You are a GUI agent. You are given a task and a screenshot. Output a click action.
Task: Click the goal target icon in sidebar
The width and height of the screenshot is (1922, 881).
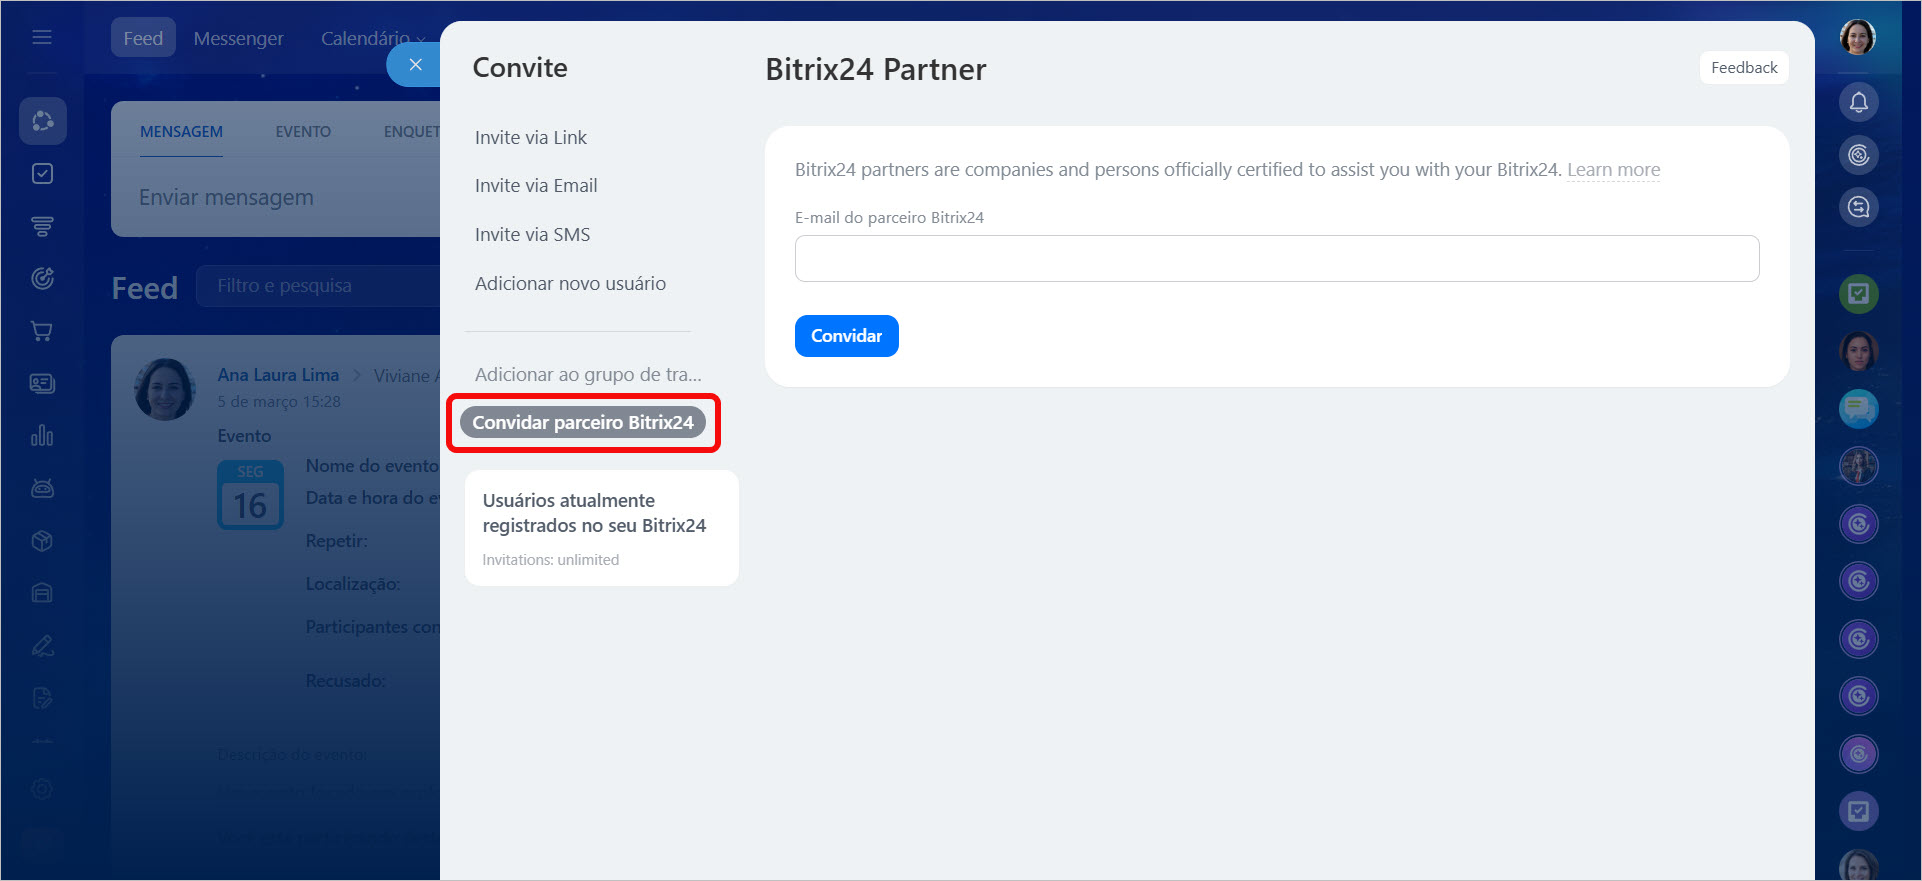click(42, 279)
